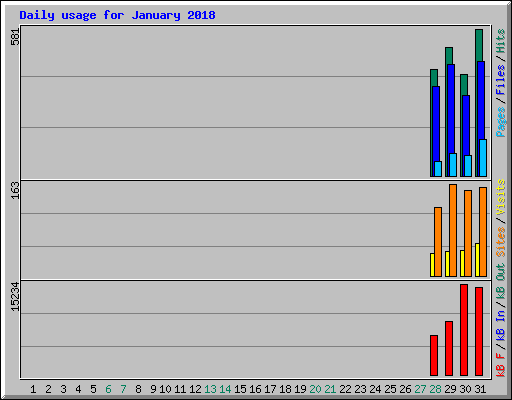Click day 1 on the x-axis
The image size is (512, 400).
[33, 389]
